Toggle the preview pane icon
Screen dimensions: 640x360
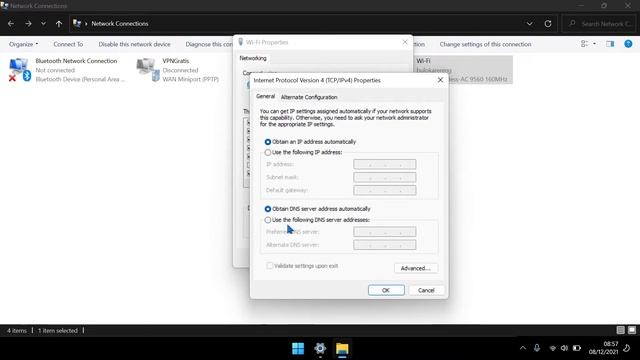point(610,44)
